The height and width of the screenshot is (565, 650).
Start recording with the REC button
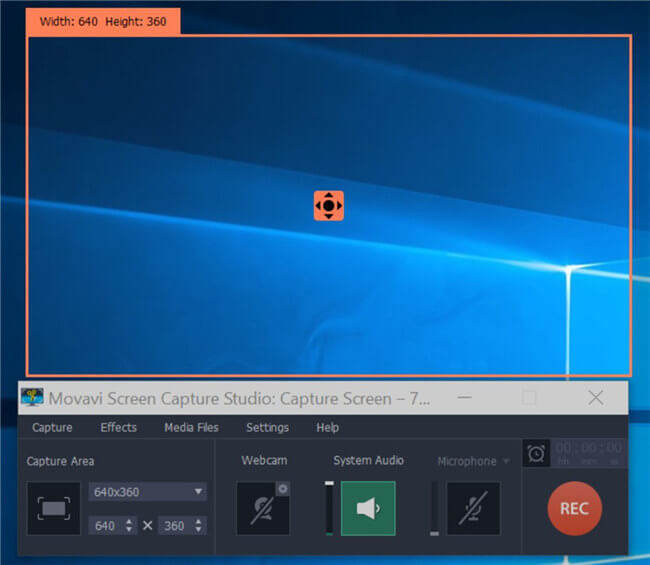pyautogui.click(x=574, y=508)
